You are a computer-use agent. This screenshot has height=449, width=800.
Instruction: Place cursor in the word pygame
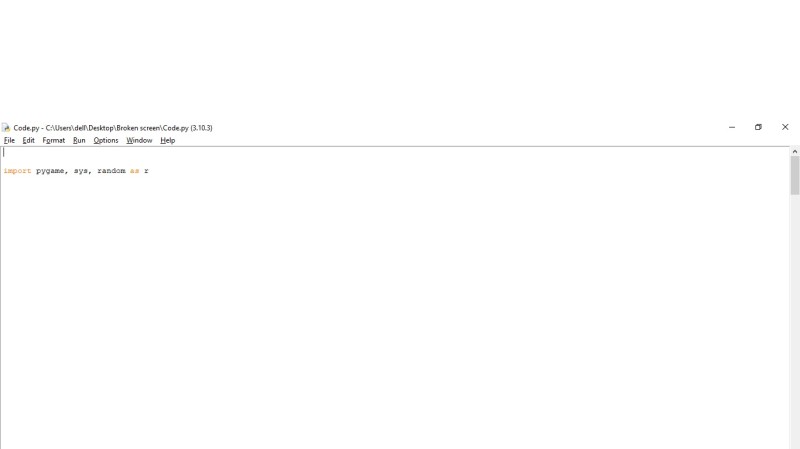point(51,171)
